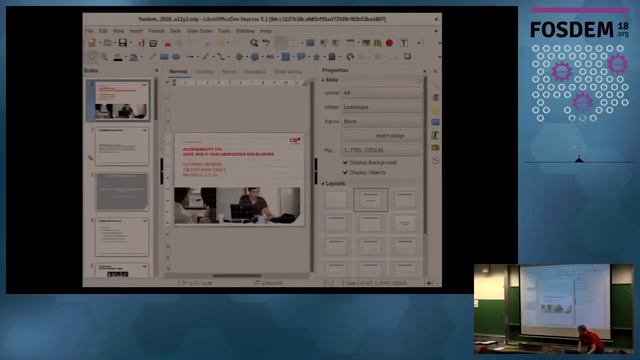The height and width of the screenshot is (360, 640).
Task: Click the Slides panel vertical scrollbar
Action: (156, 100)
